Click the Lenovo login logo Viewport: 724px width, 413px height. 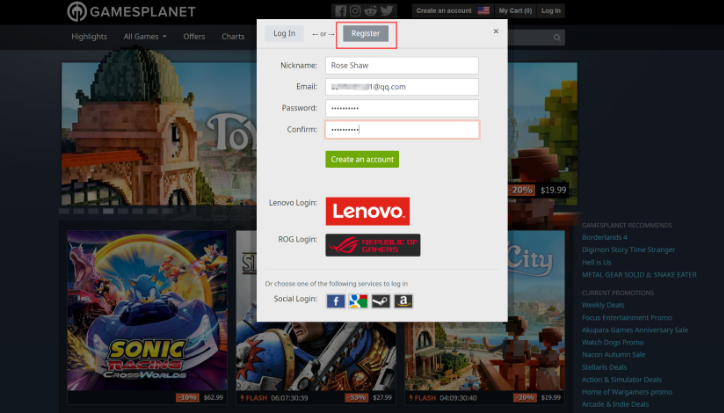pos(368,211)
